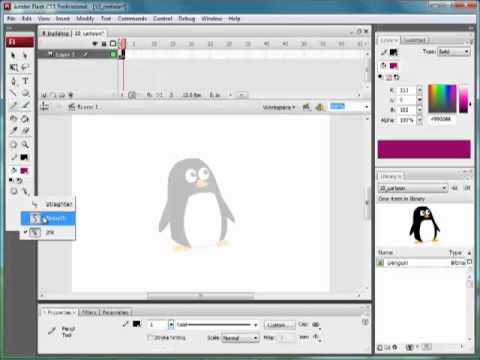Choose Smooth from pencil mode menu
The height and width of the screenshot is (360, 480).
(48, 219)
